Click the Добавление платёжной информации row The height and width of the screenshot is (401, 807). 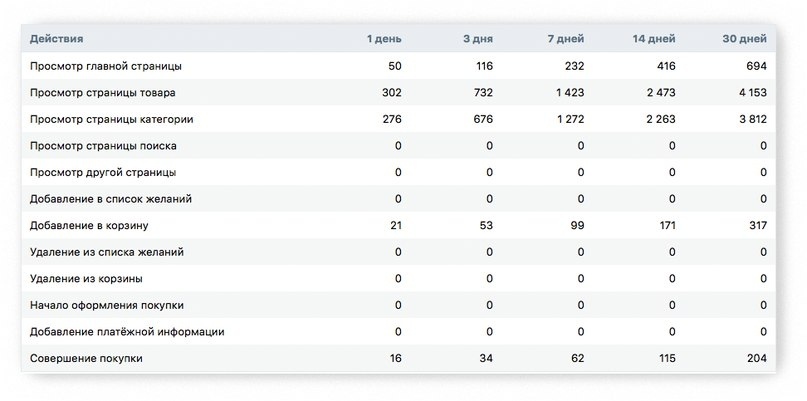pyautogui.click(x=398, y=332)
